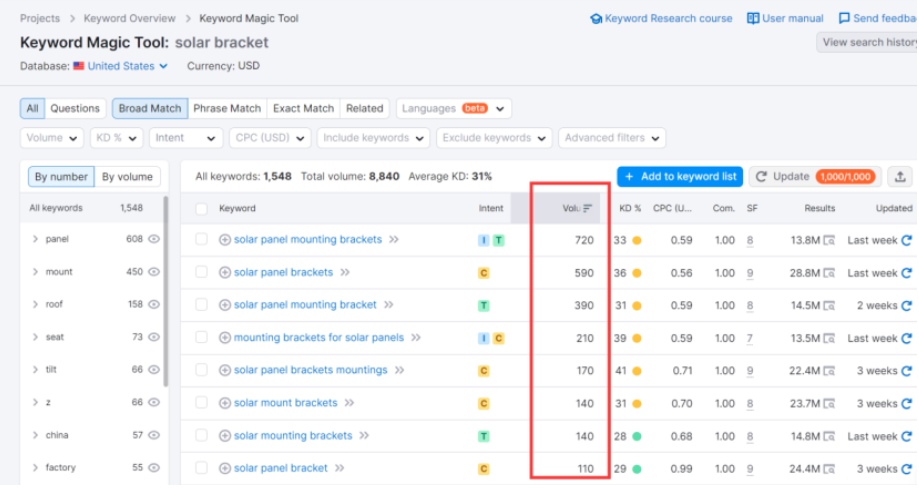Click double-arrow icon next to 'solar panel bracket'
This screenshot has width=919, height=492.
[x=340, y=468]
